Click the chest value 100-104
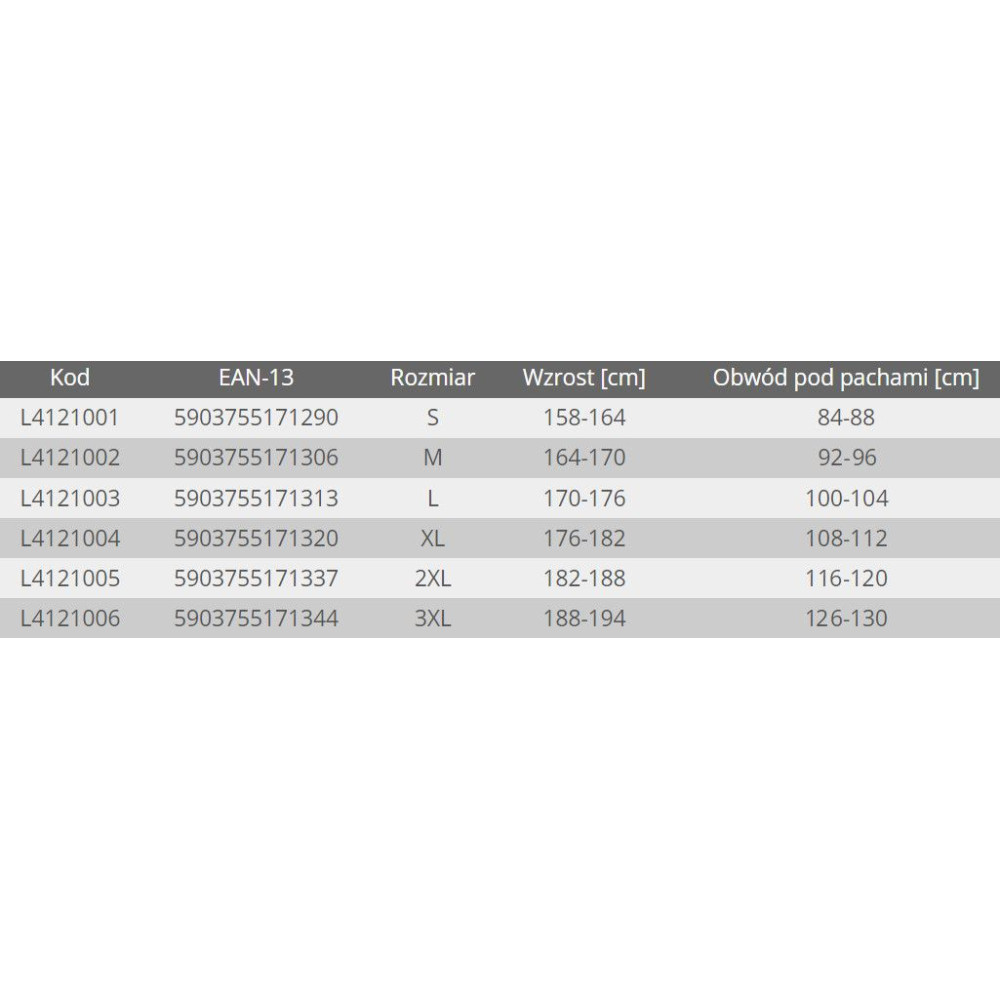1000x1000 pixels. pos(846,498)
